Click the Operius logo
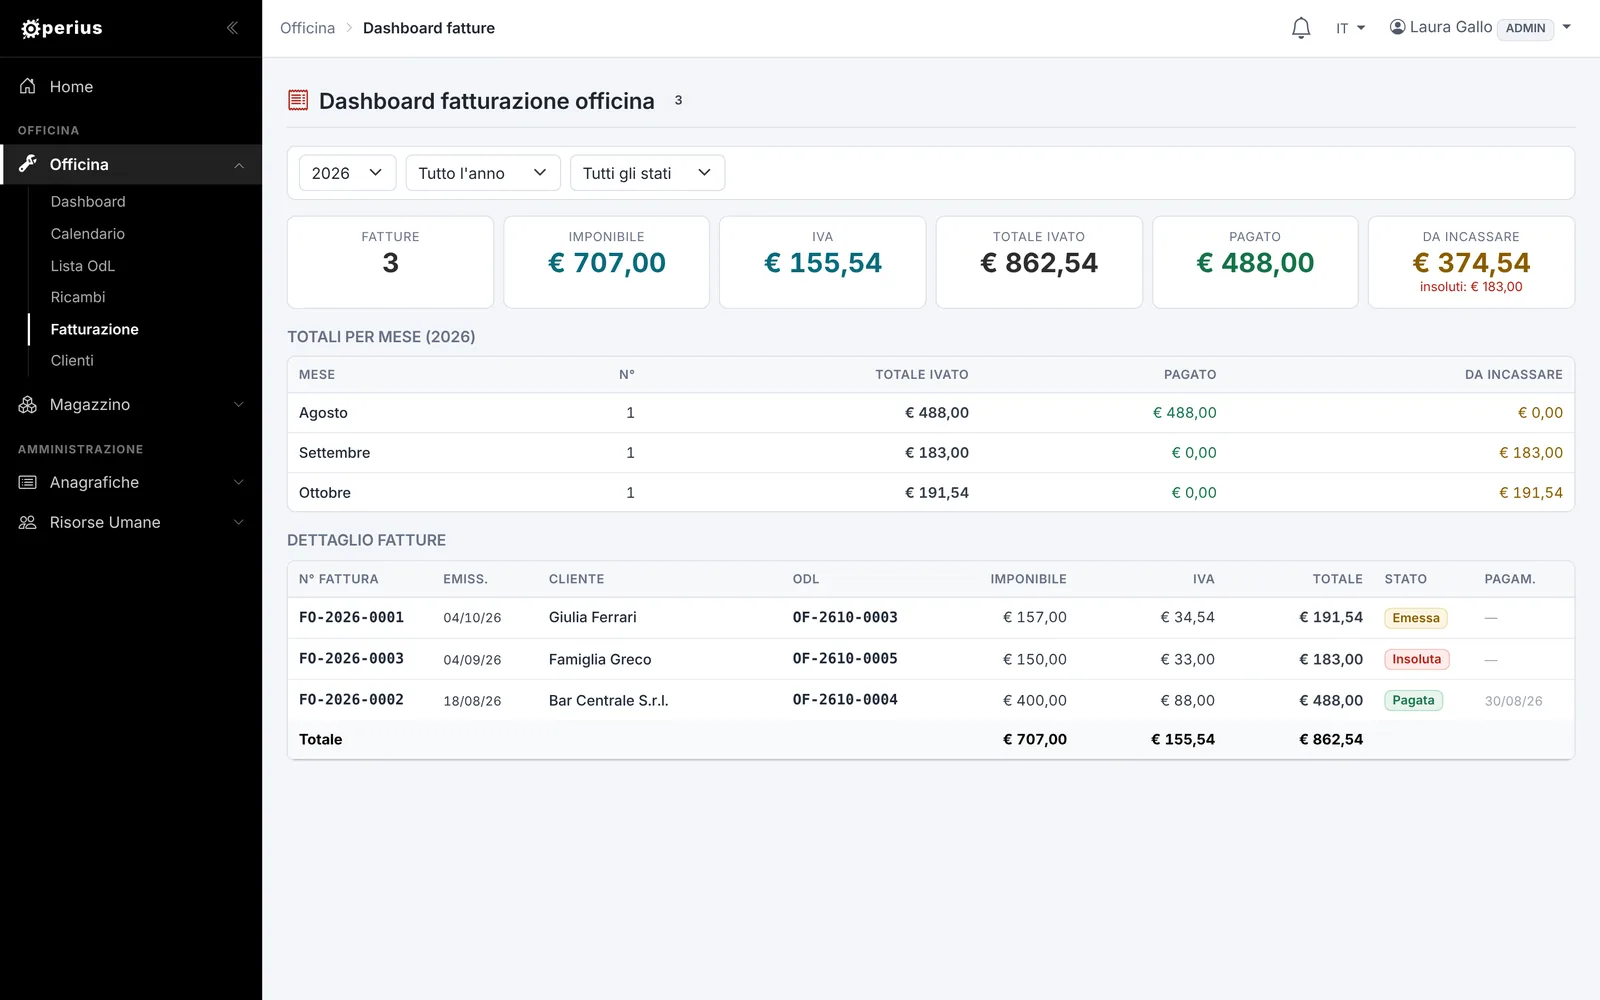The width and height of the screenshot is (1600, 1000). tap(62, 28)
